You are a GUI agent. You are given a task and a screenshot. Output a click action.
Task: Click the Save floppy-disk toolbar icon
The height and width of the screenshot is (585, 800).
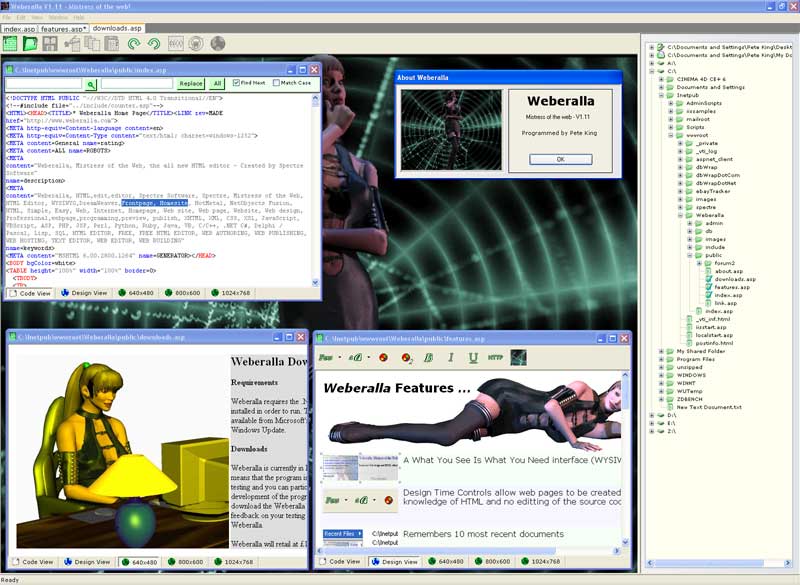[50, 44]
